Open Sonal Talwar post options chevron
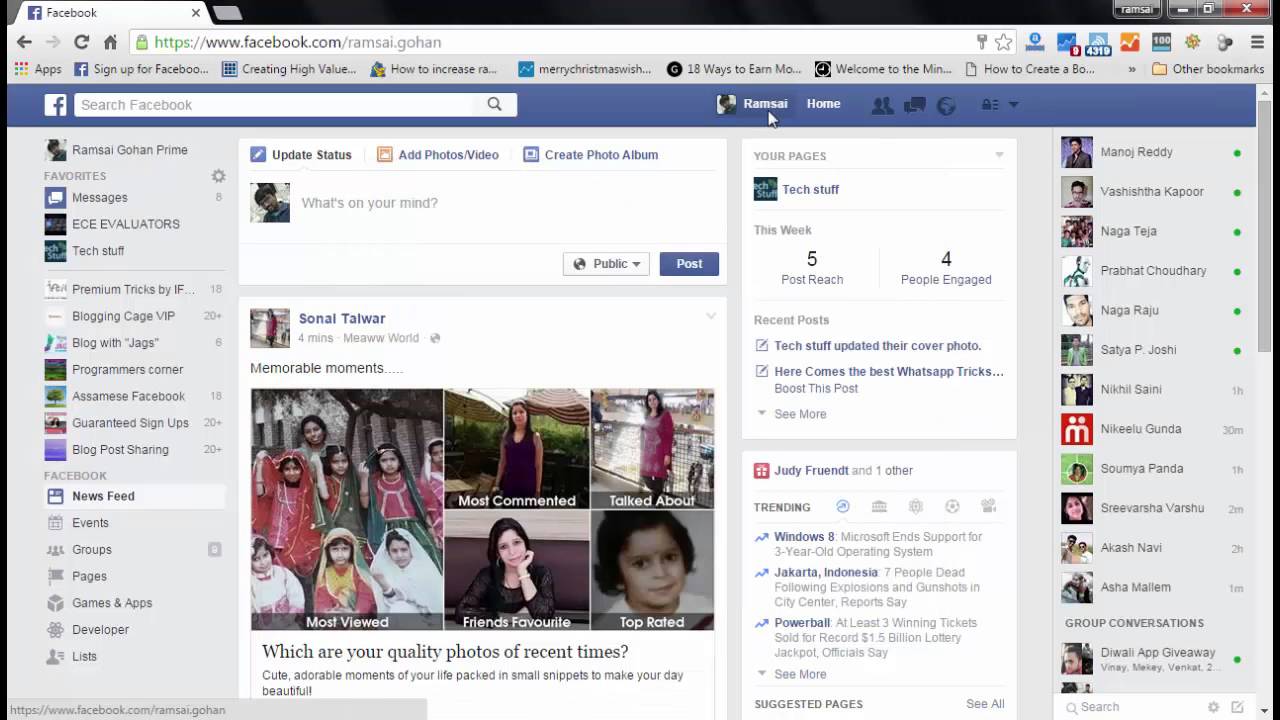Viewport: 1280px width, 720px height. click(711, 316)
